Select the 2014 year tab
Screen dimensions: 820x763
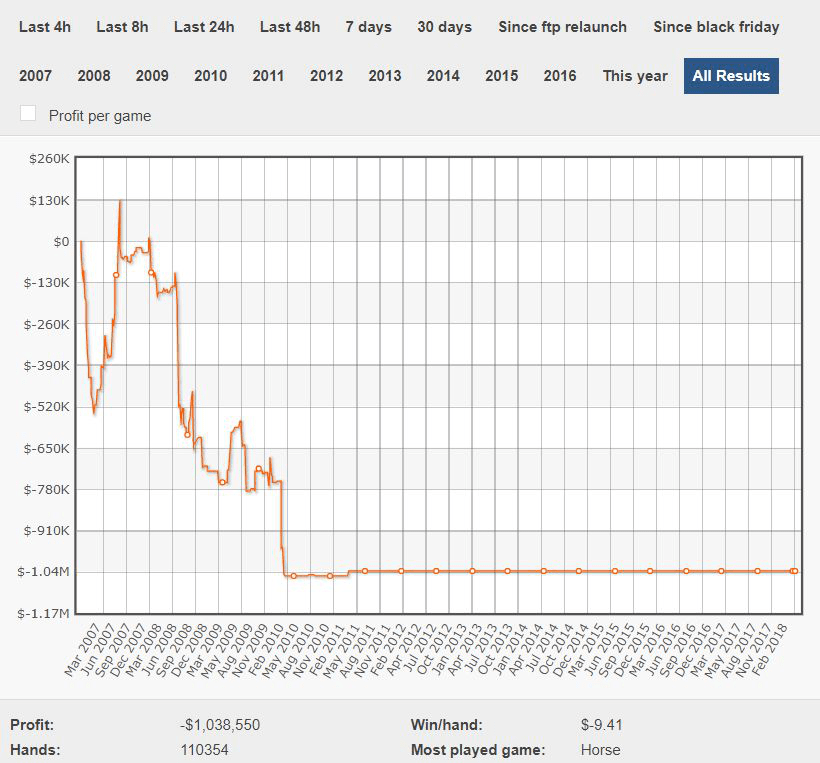point(443,76)
